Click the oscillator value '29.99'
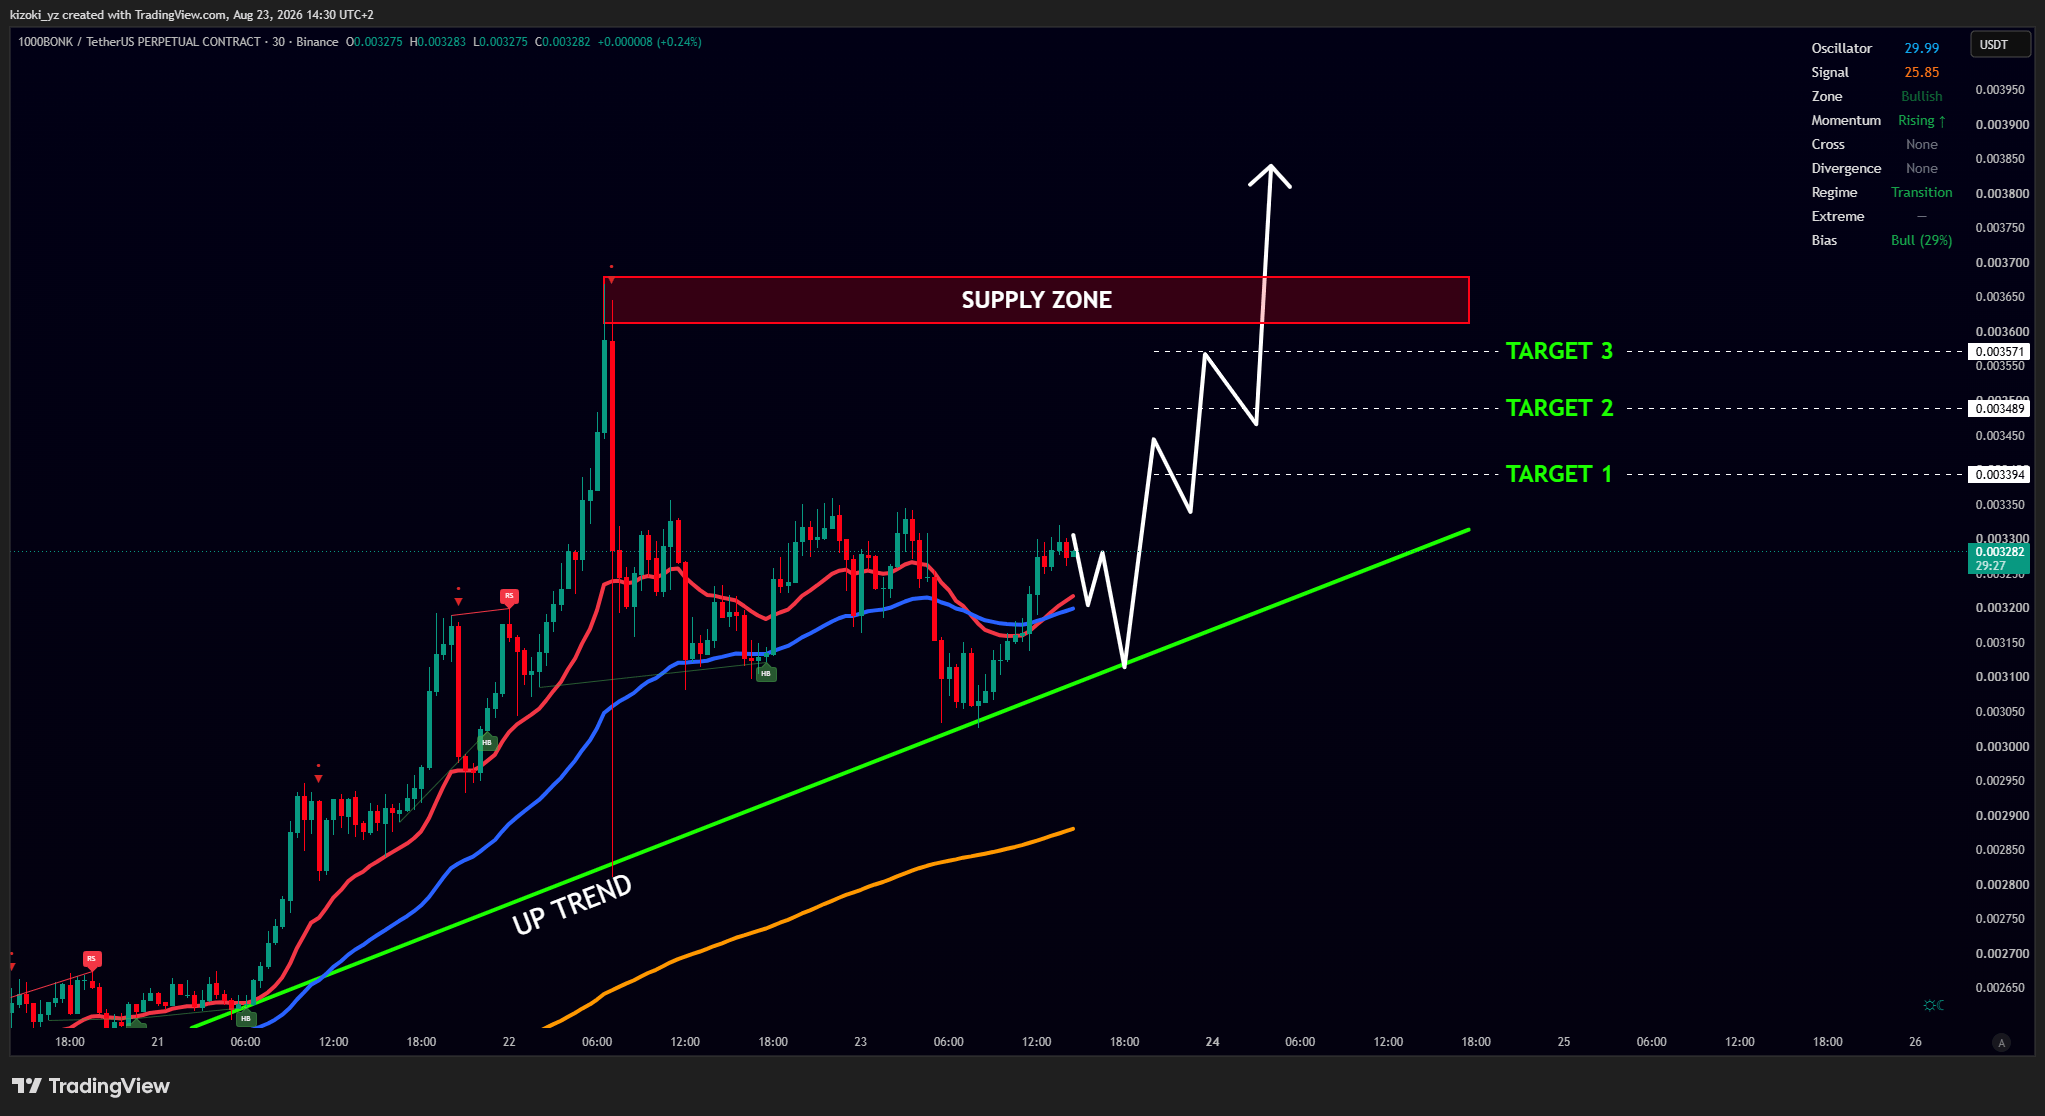 (x=1922, y=48)
